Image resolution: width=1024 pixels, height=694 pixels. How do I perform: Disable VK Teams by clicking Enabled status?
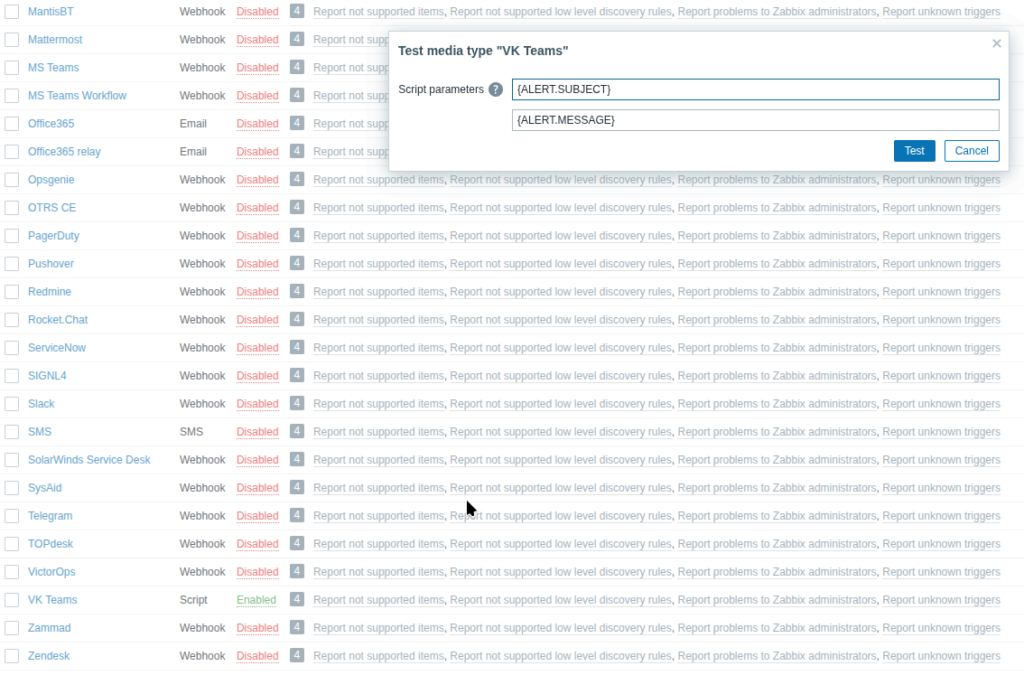click(256, 600)
